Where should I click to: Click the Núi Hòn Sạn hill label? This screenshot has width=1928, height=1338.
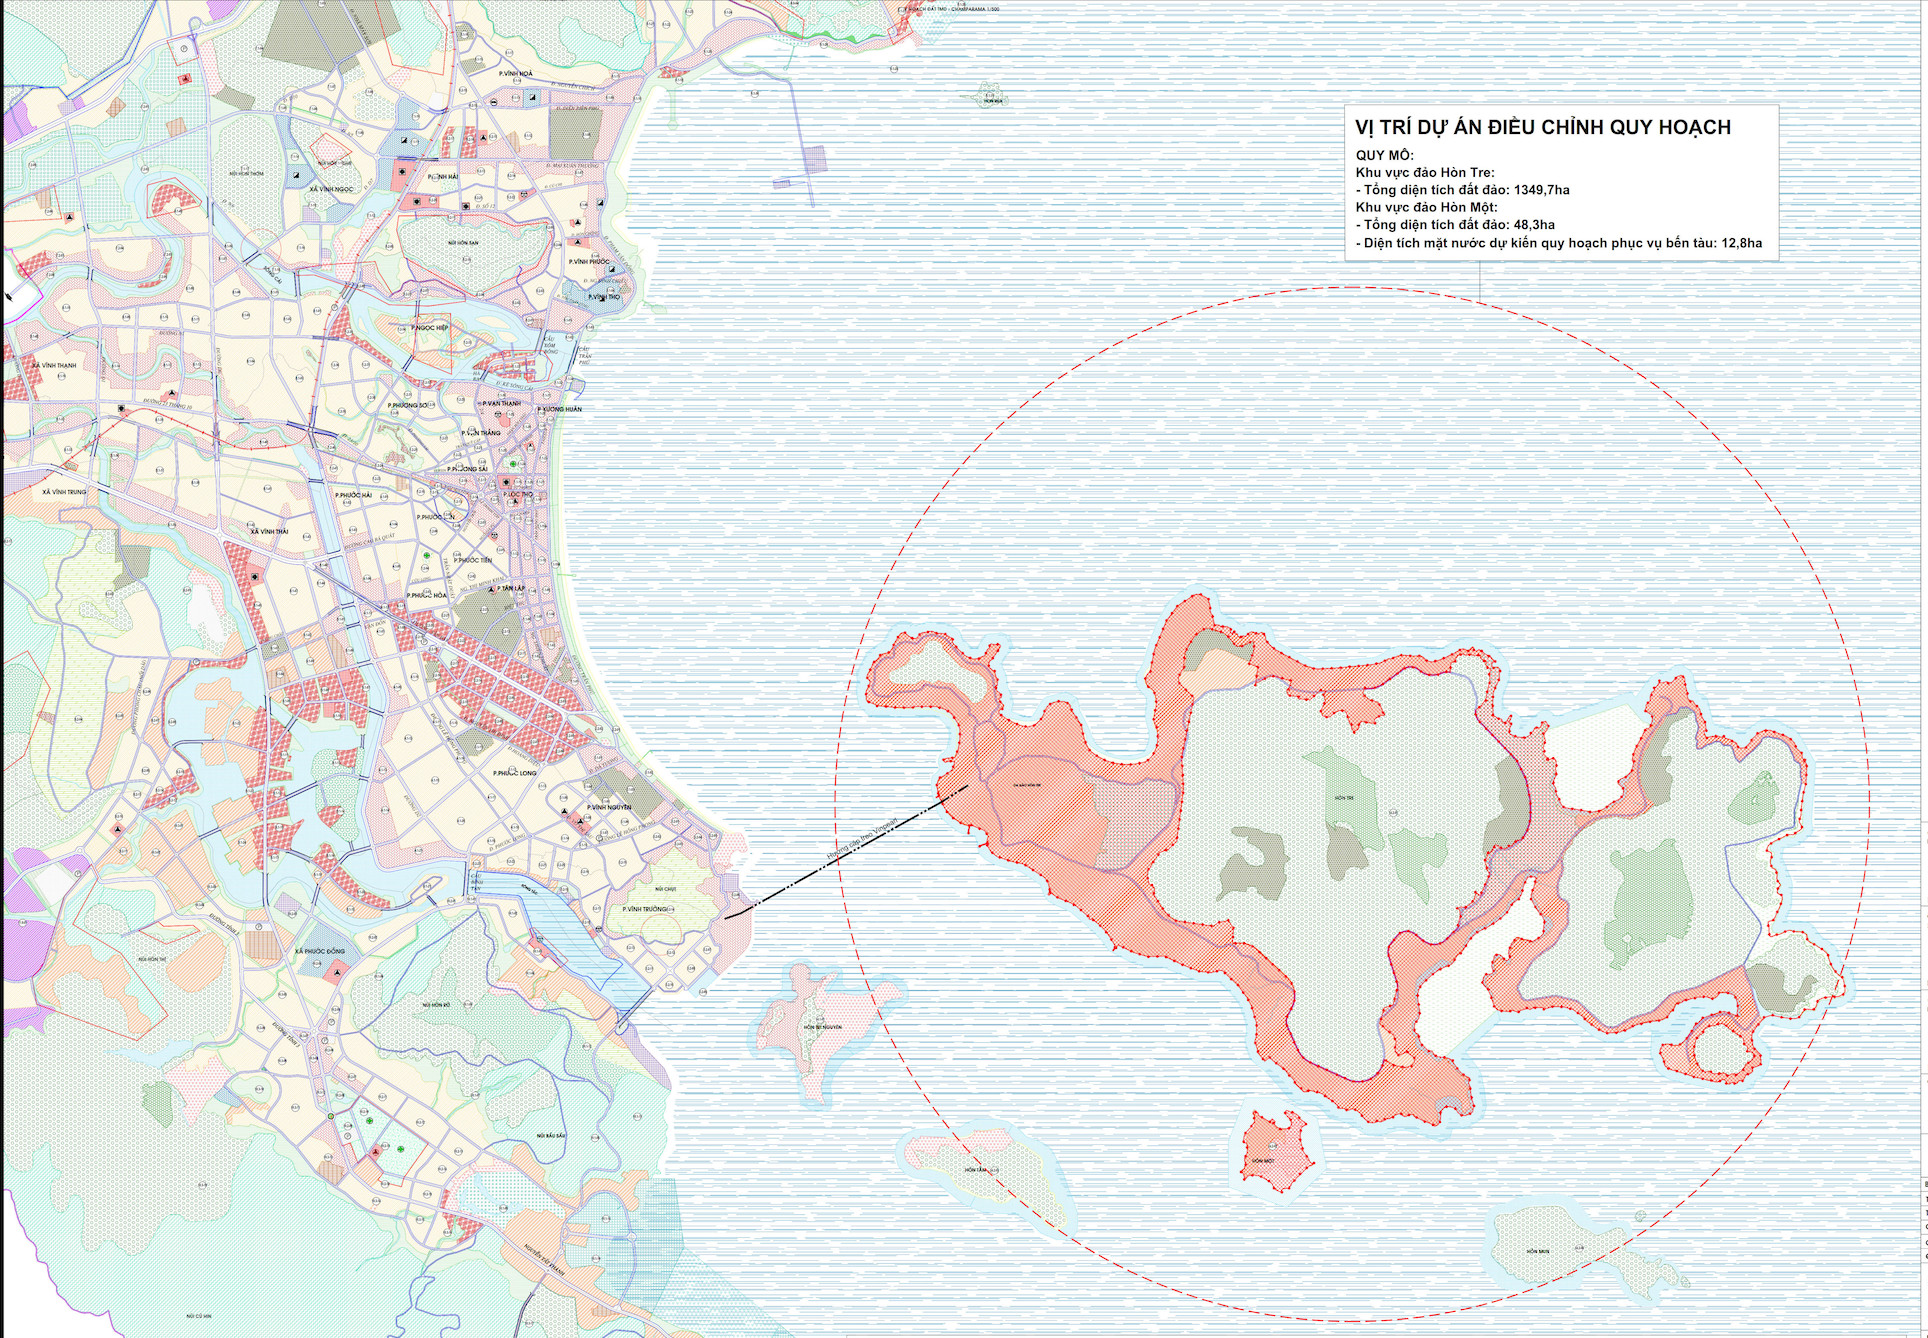tap(464, 242)
